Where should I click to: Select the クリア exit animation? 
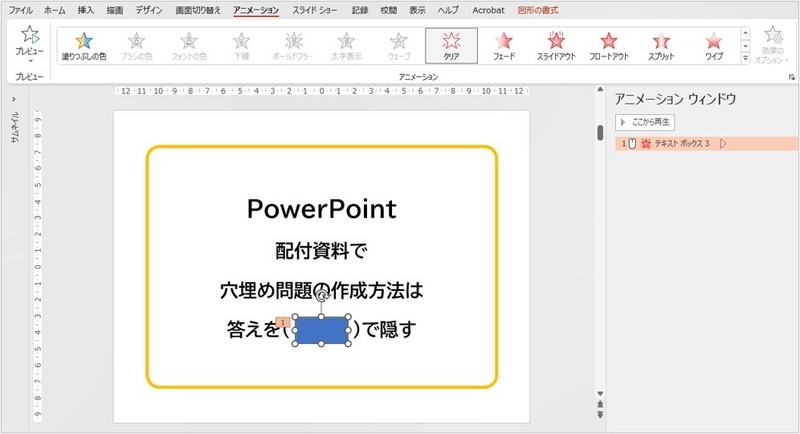point(452,46)
